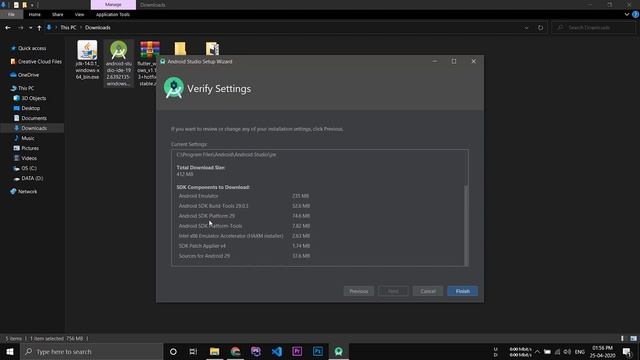The width and height of the screenshot is (640, 360).
Task: Select Intel x86 Emulator Accelerator row
Action: click(244, 236)
